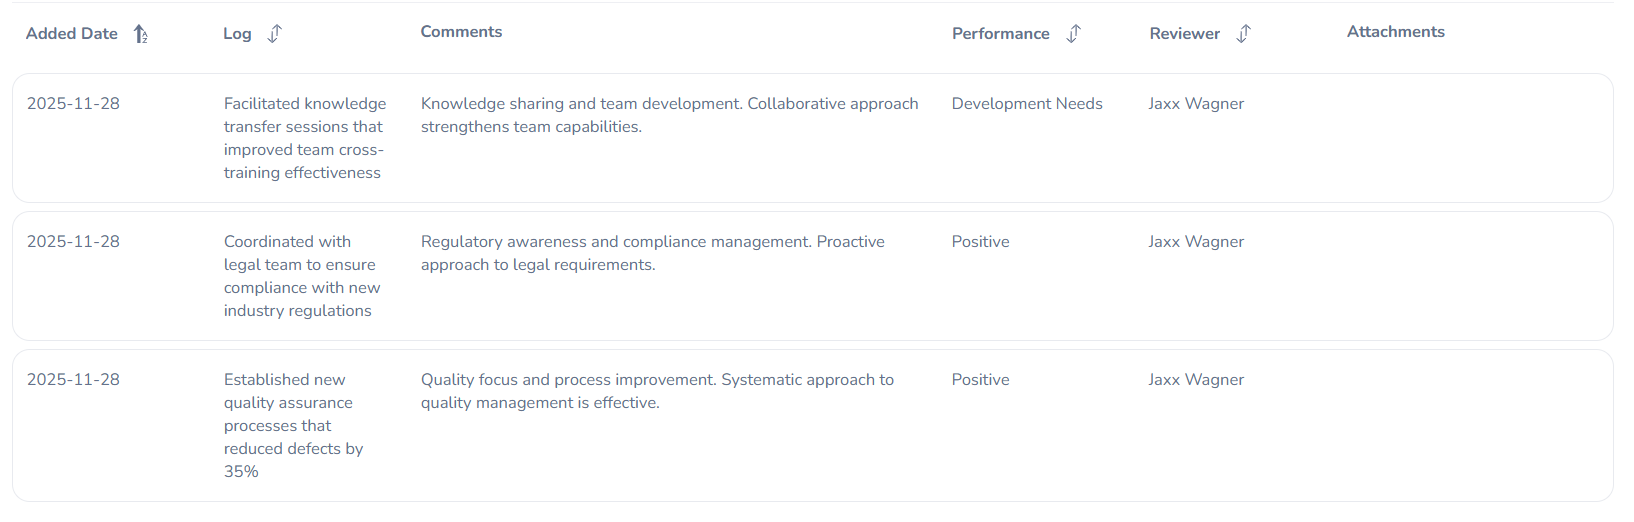Click the Attachments column header
This screenshot has width=1634, height=522.
tap(1395, 32)
